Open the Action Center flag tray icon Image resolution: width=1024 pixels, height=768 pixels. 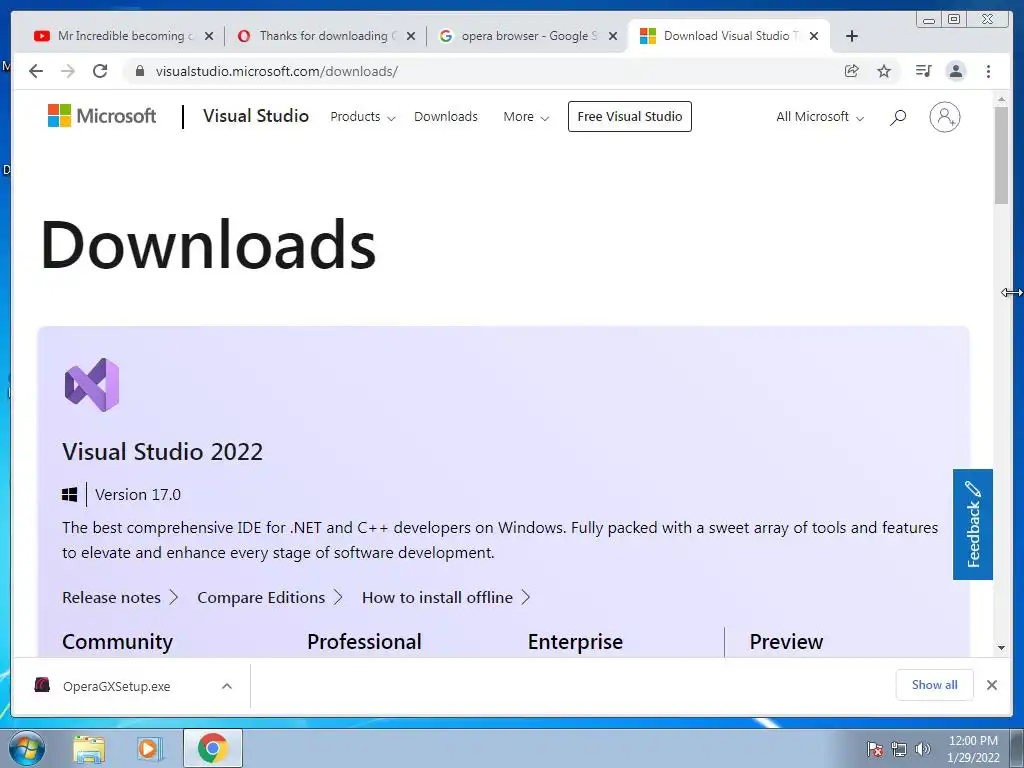point(875,749)
